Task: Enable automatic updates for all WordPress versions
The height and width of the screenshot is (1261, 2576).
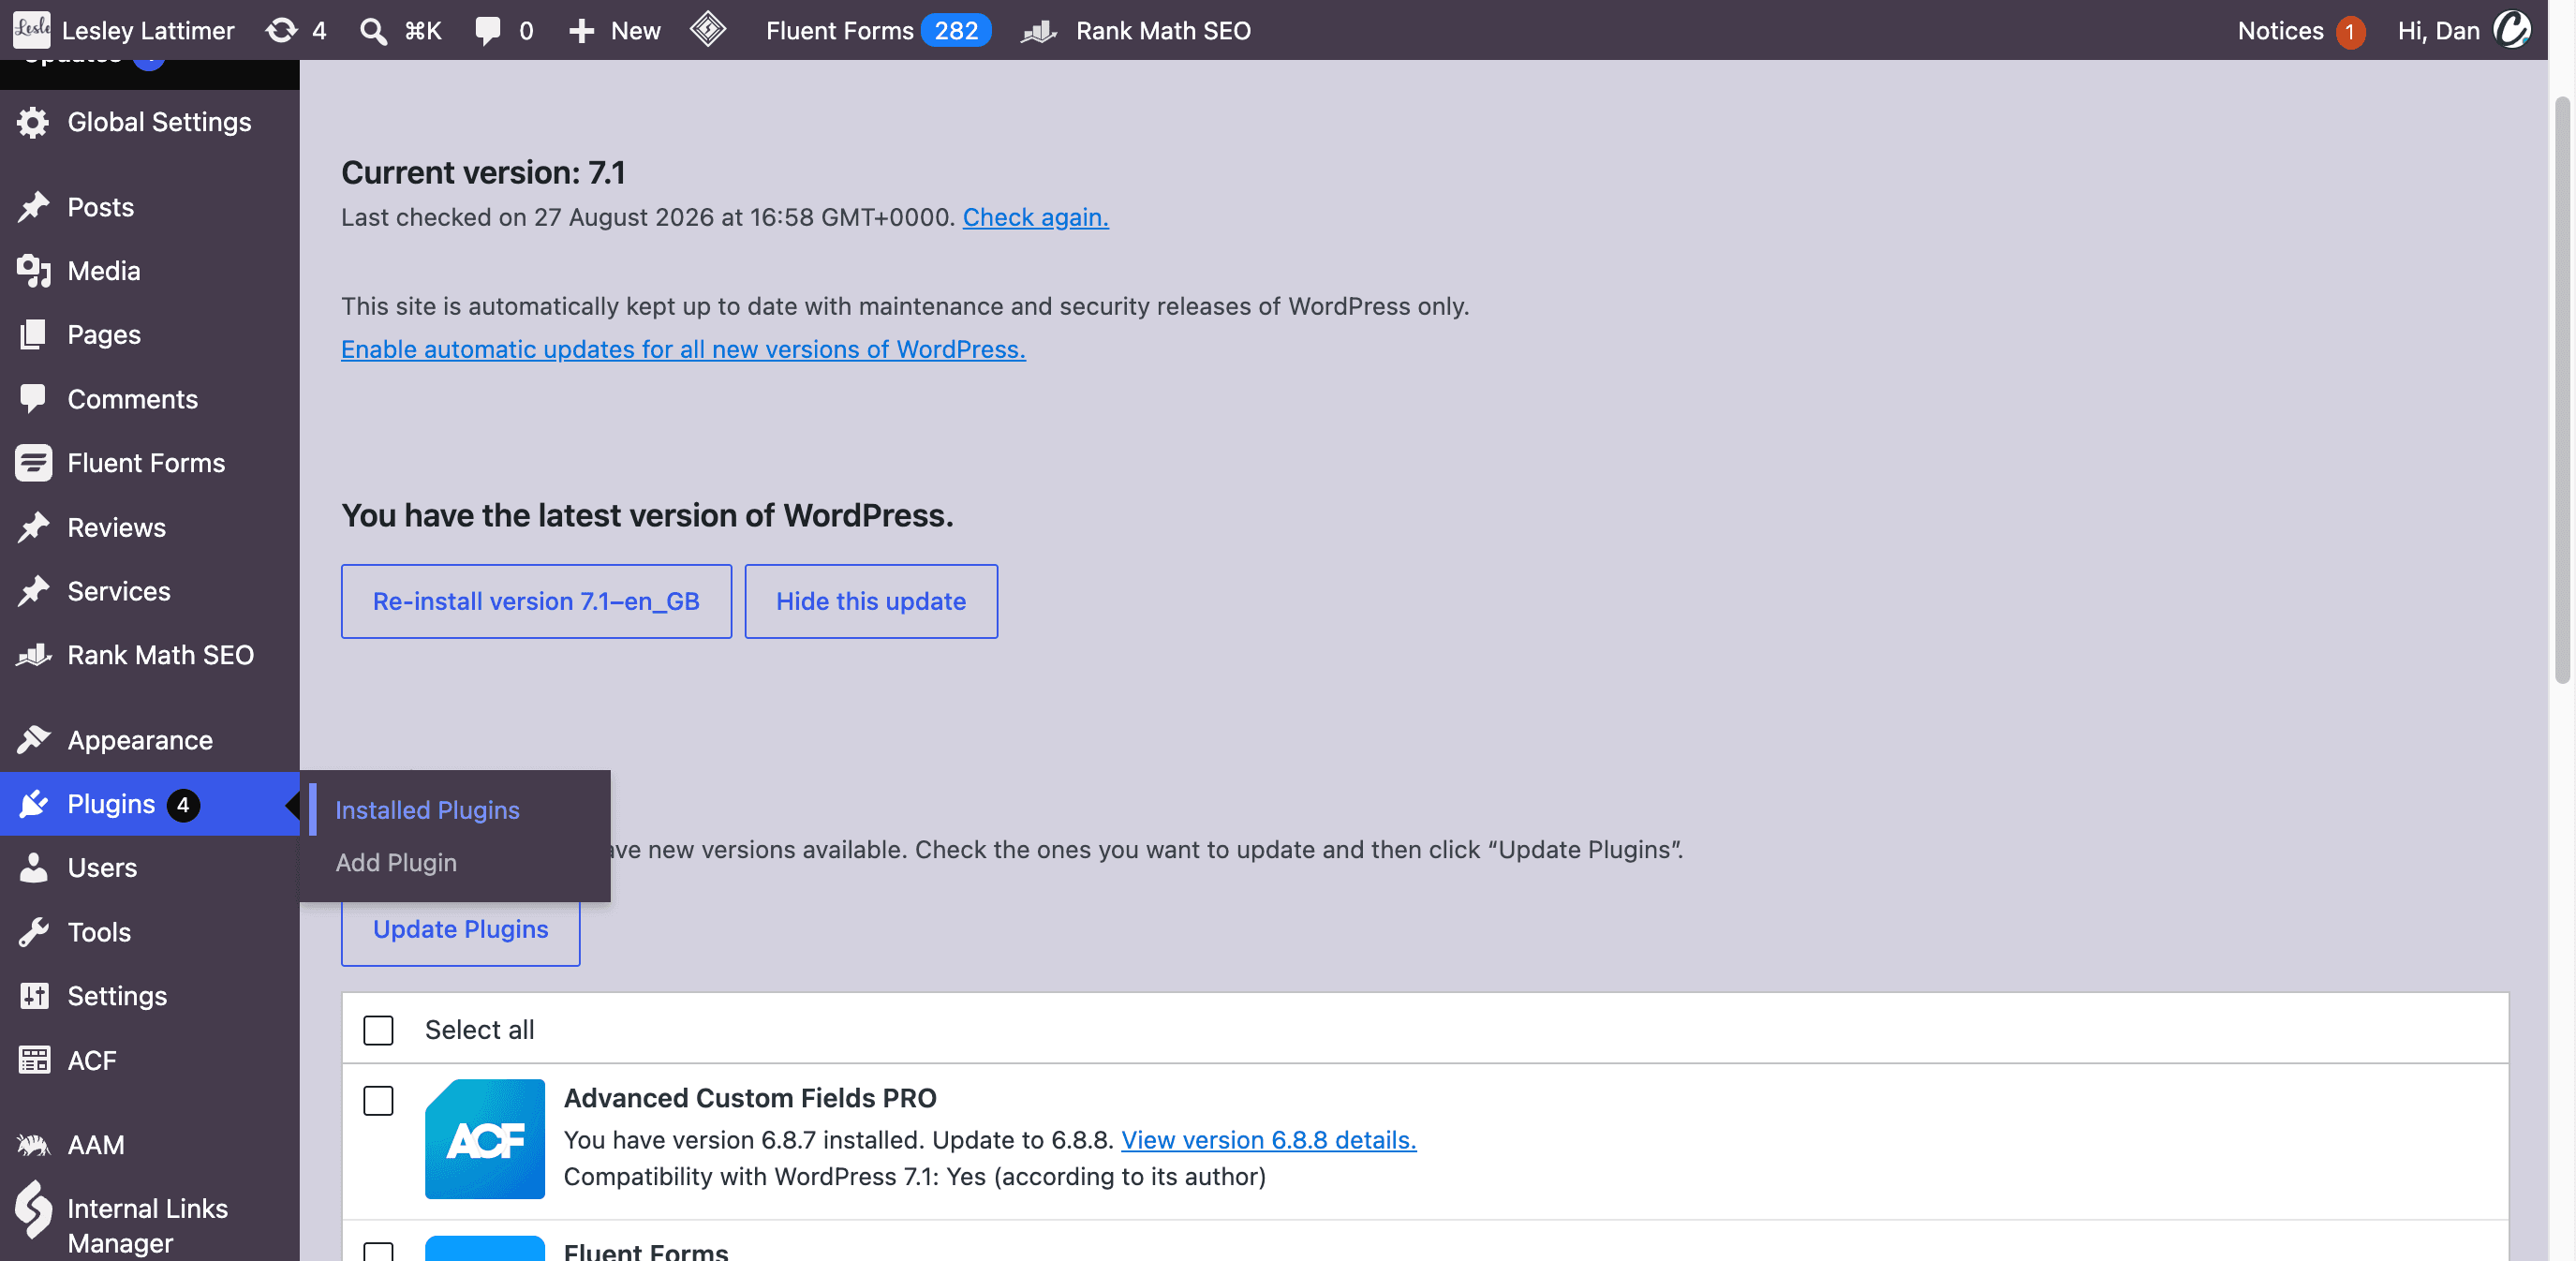Action: click(683, 349)
